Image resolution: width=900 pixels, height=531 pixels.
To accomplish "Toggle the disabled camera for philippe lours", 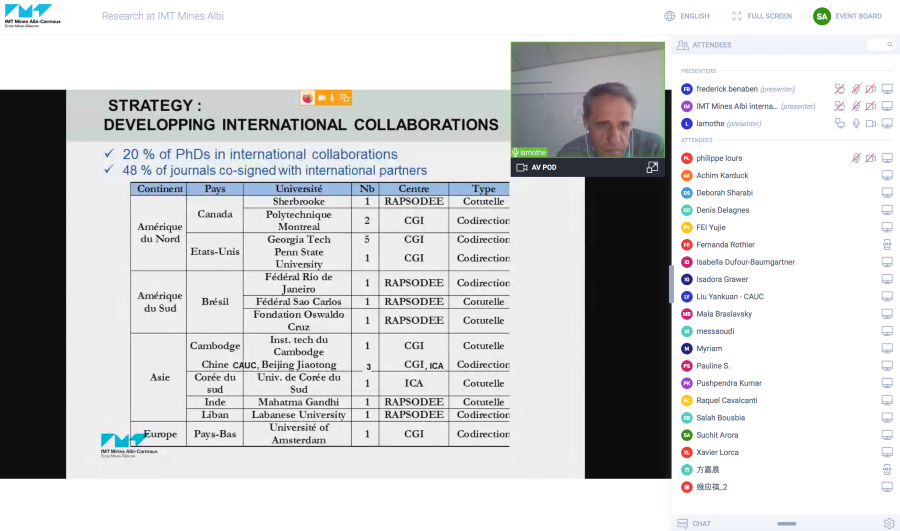I will pos(871,158).
